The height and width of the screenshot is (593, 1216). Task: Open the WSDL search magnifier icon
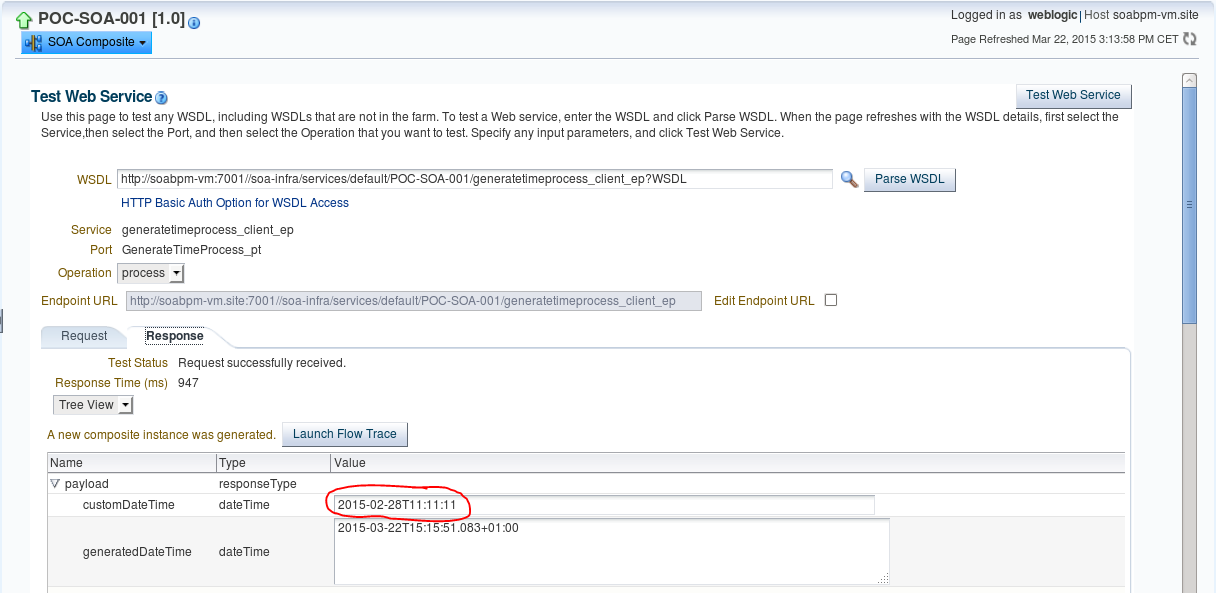pyautogui.click(x=849, y=179)
